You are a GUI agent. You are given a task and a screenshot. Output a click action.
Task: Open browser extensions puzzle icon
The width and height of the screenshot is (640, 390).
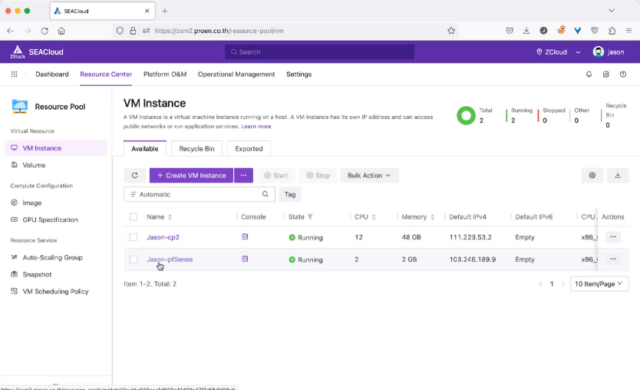tap(612, 31)
